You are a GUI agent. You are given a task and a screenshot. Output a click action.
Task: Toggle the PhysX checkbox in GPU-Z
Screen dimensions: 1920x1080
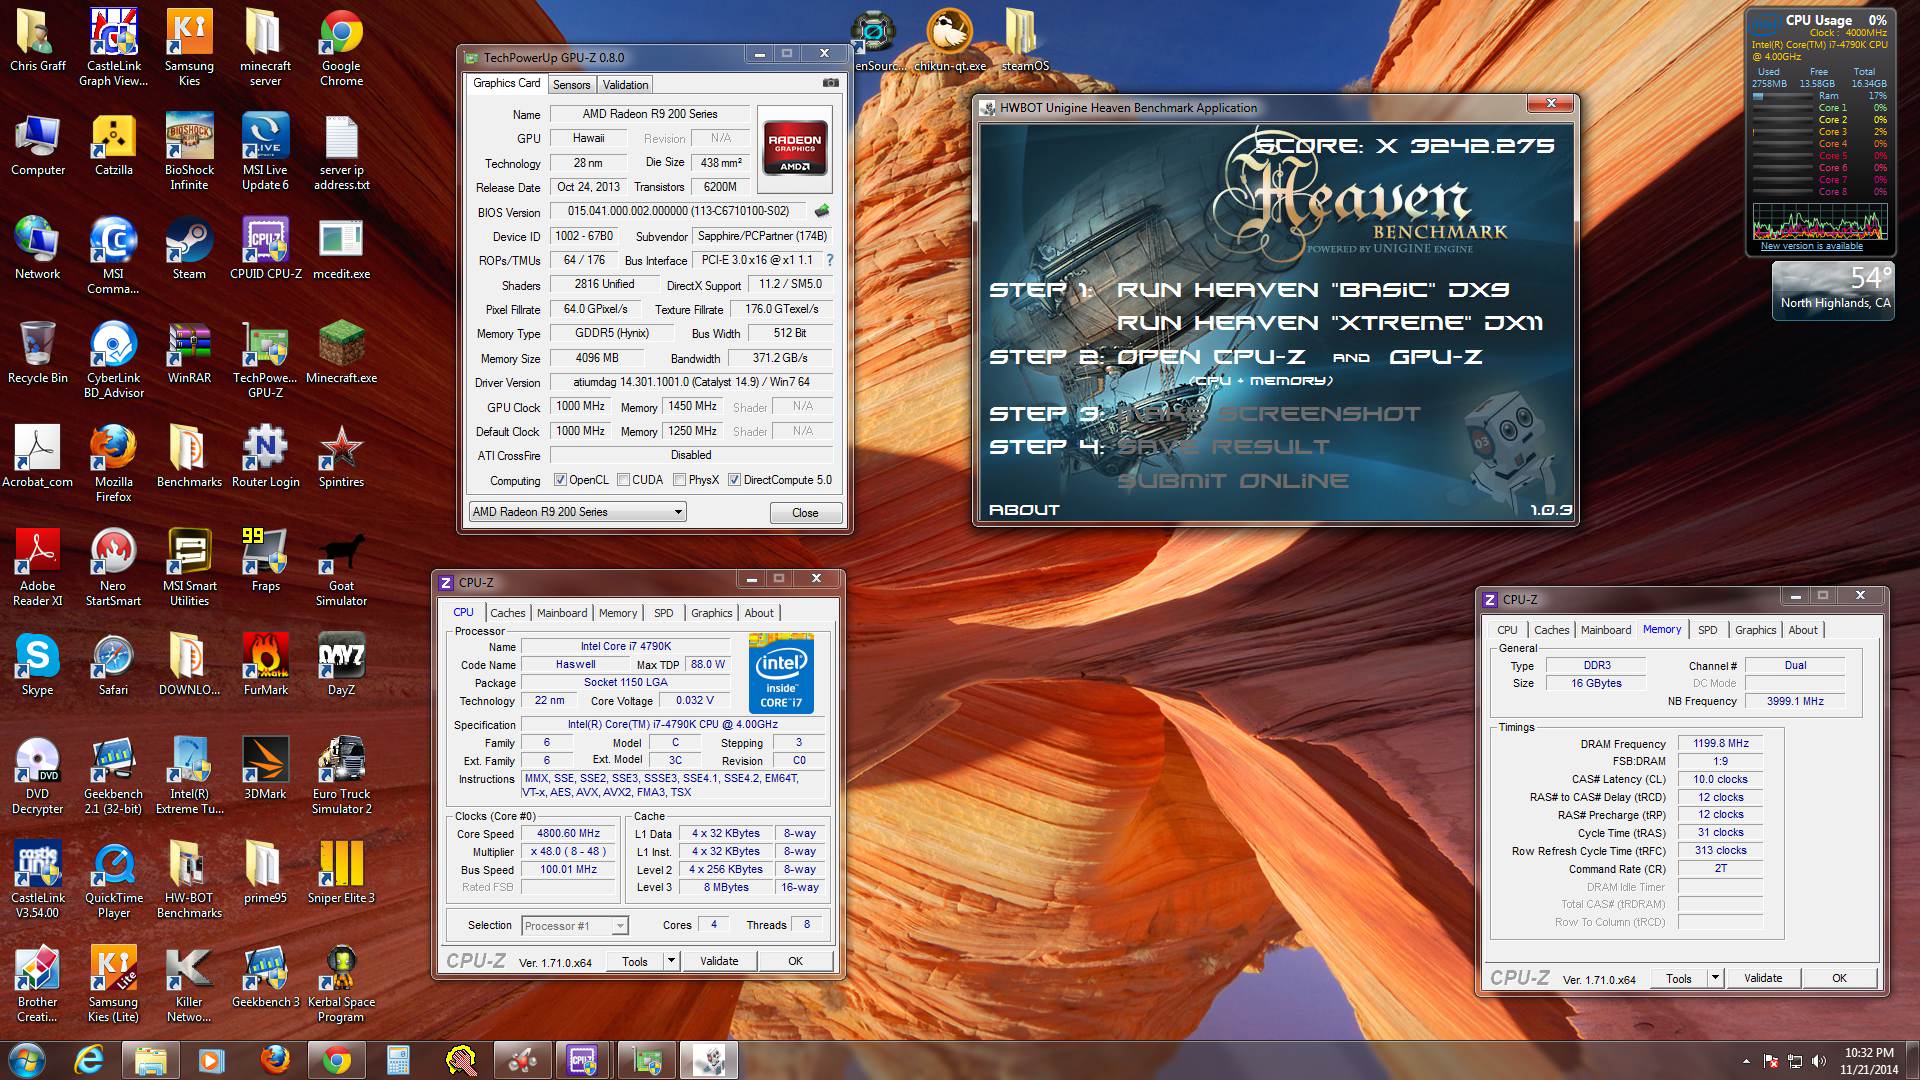[x=680, y=480]
